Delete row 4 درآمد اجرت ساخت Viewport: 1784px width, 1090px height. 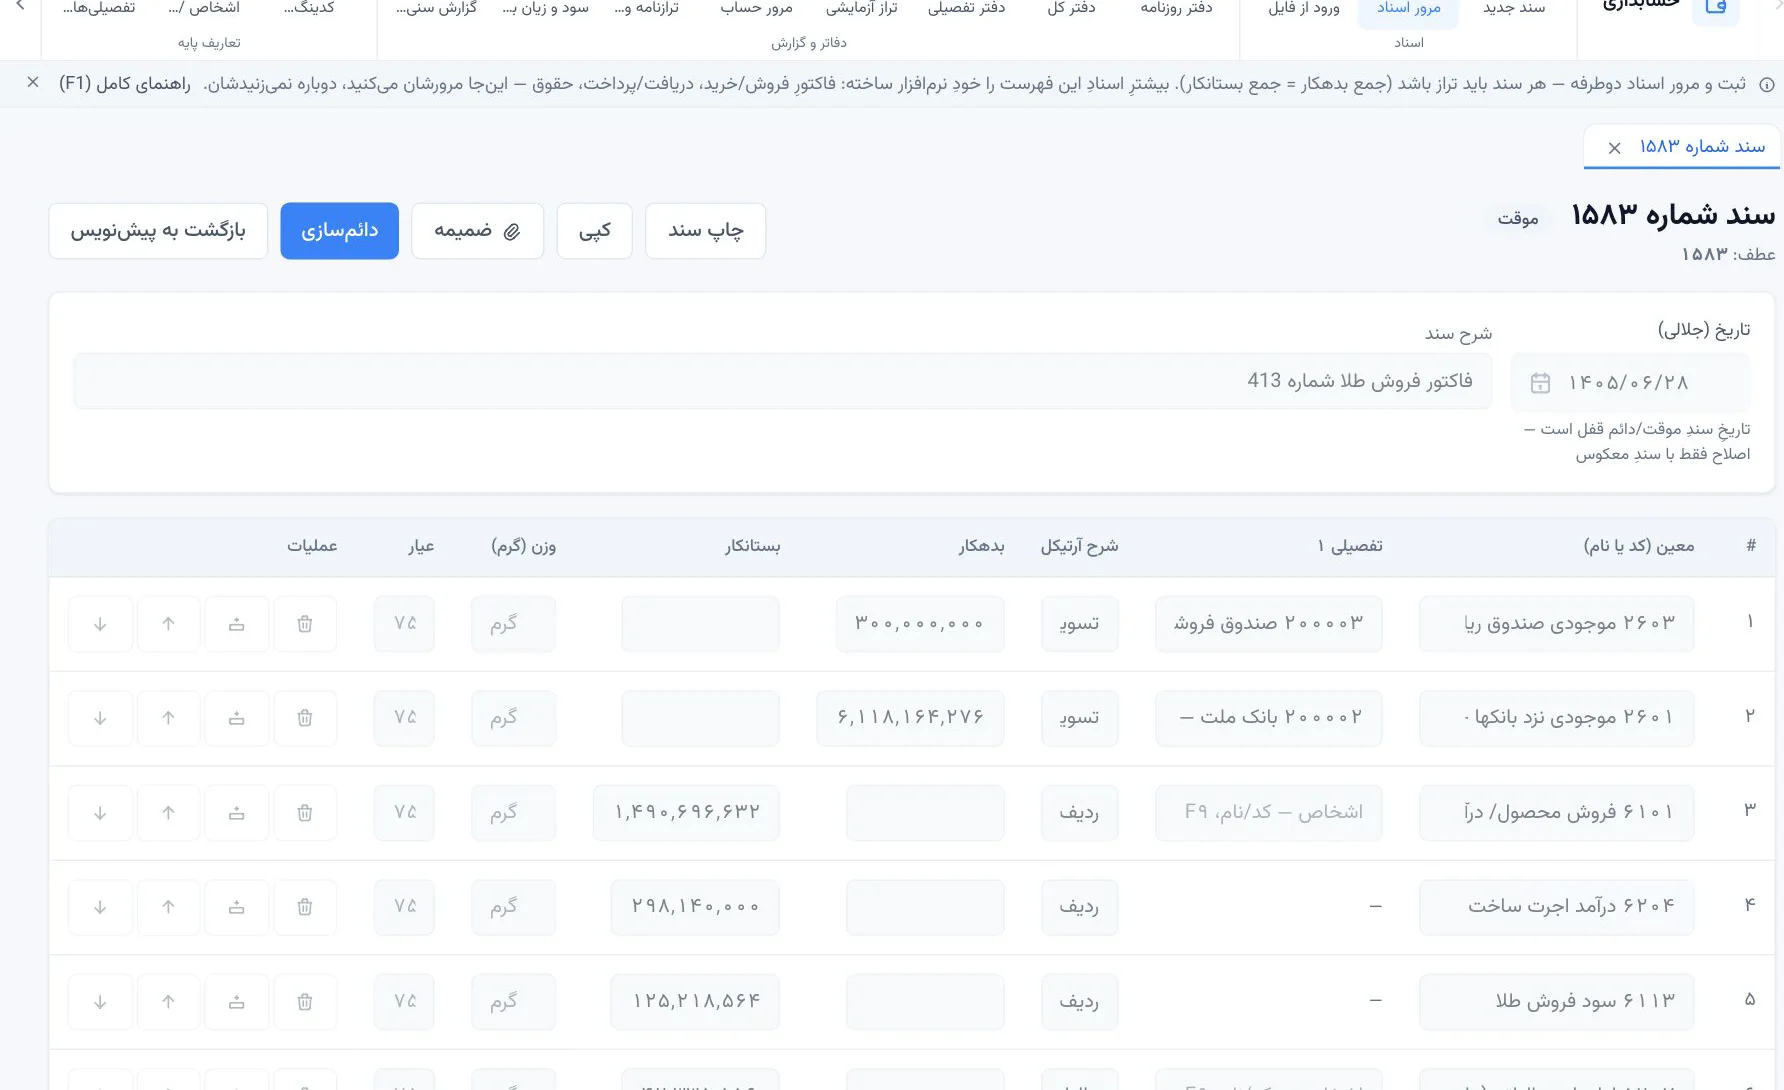pyautogui.click(x=305, y=907)
